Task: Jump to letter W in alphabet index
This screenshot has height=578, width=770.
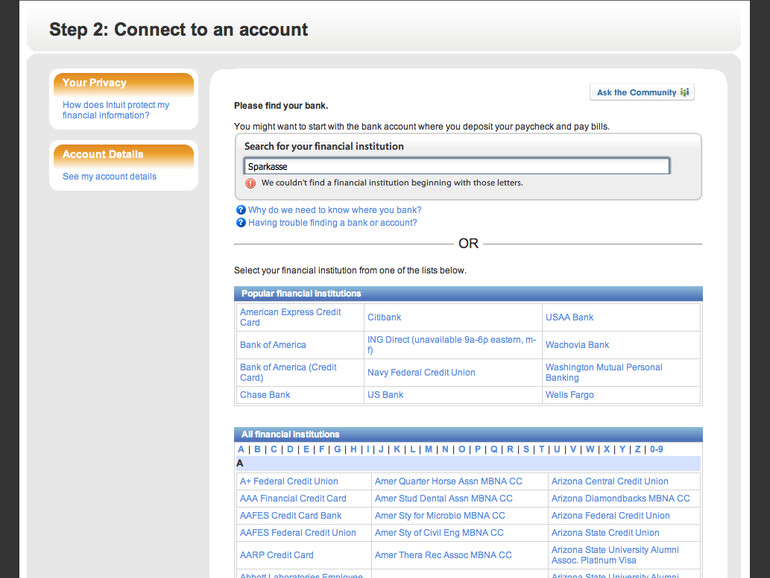Action: point(590,449)
